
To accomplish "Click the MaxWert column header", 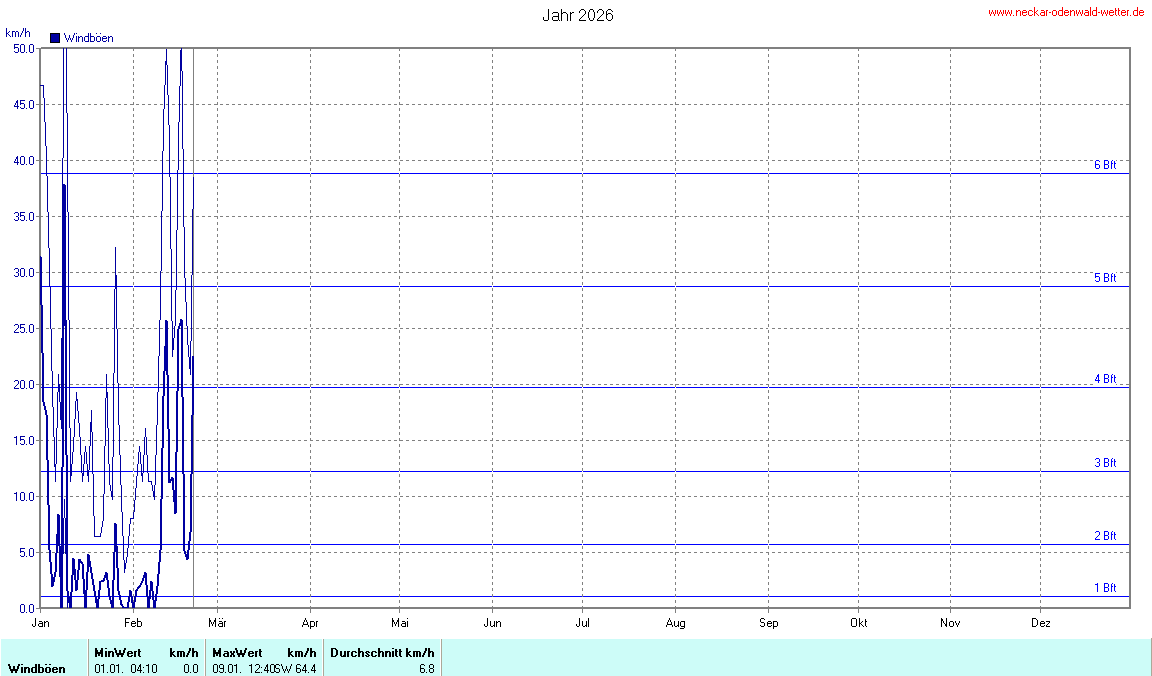I will [236, 653].
